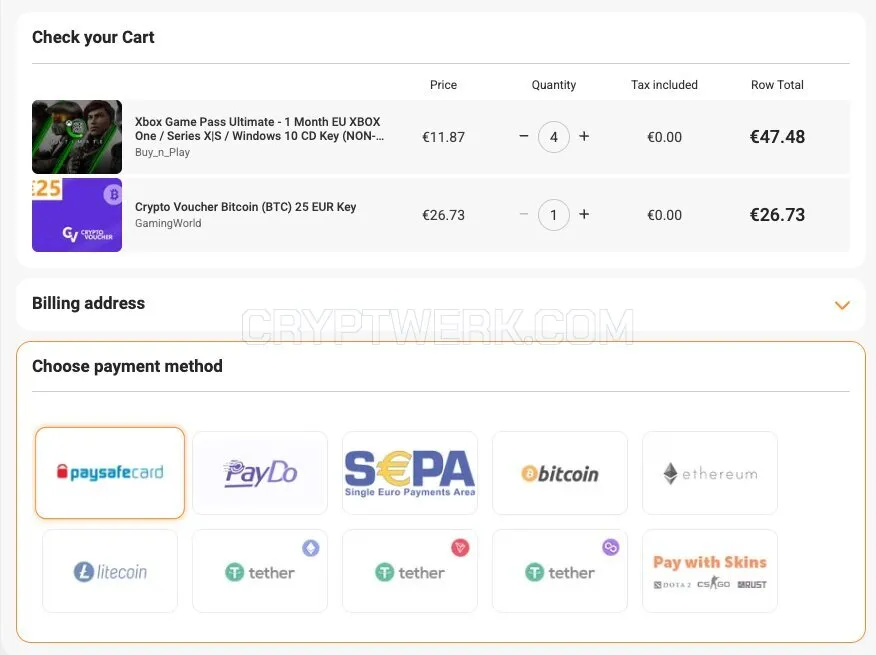876x655 pixels.
Task: Expand the Billing address section chevron
Action: click(842, 305)
